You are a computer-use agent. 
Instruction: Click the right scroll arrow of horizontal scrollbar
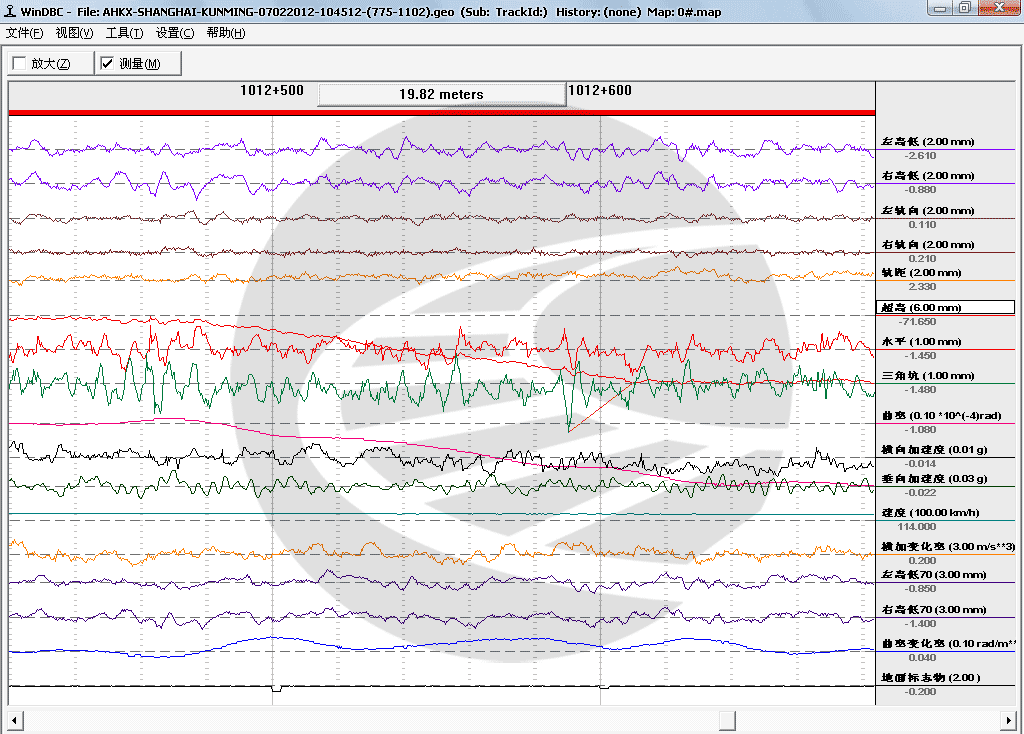pos(1009,720)
